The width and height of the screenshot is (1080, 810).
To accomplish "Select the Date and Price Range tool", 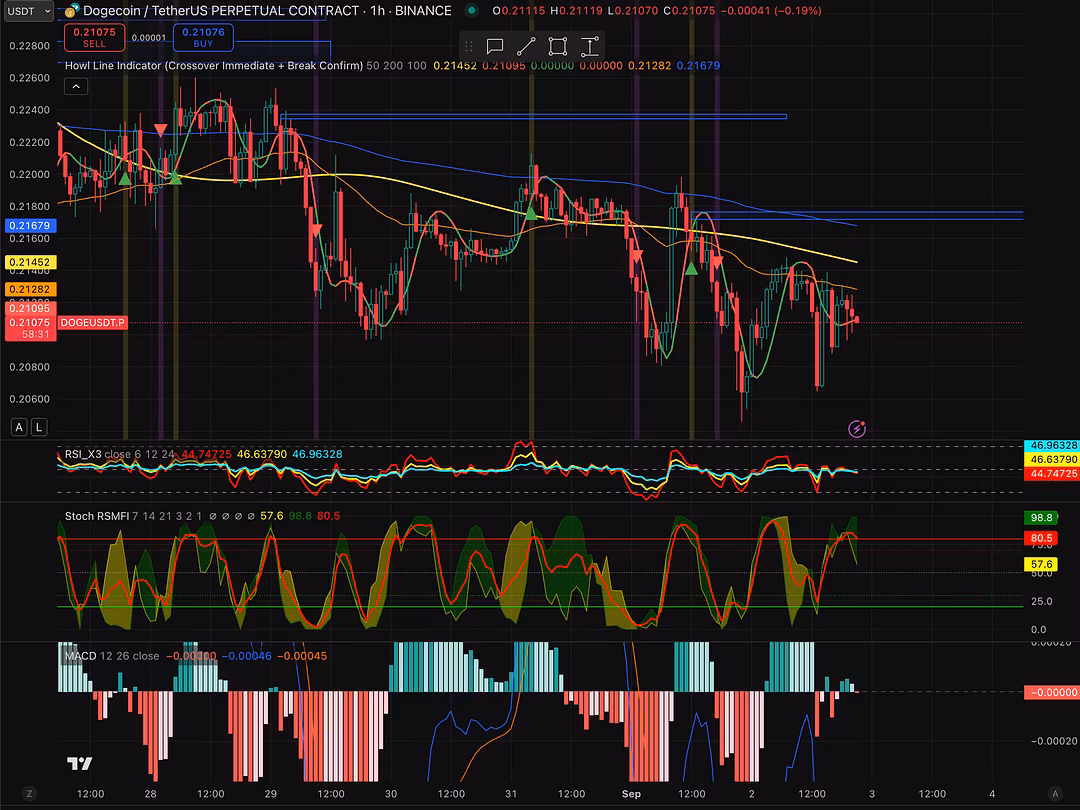I will coord(590,46).
